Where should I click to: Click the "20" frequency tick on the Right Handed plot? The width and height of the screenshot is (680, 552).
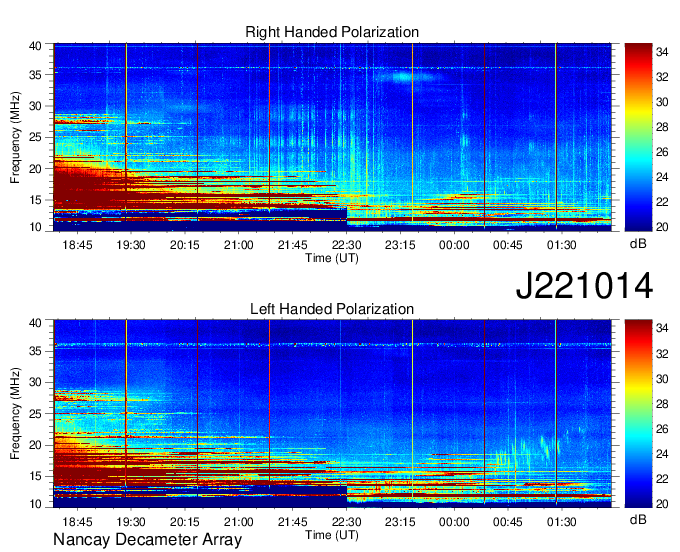[35, 169]
